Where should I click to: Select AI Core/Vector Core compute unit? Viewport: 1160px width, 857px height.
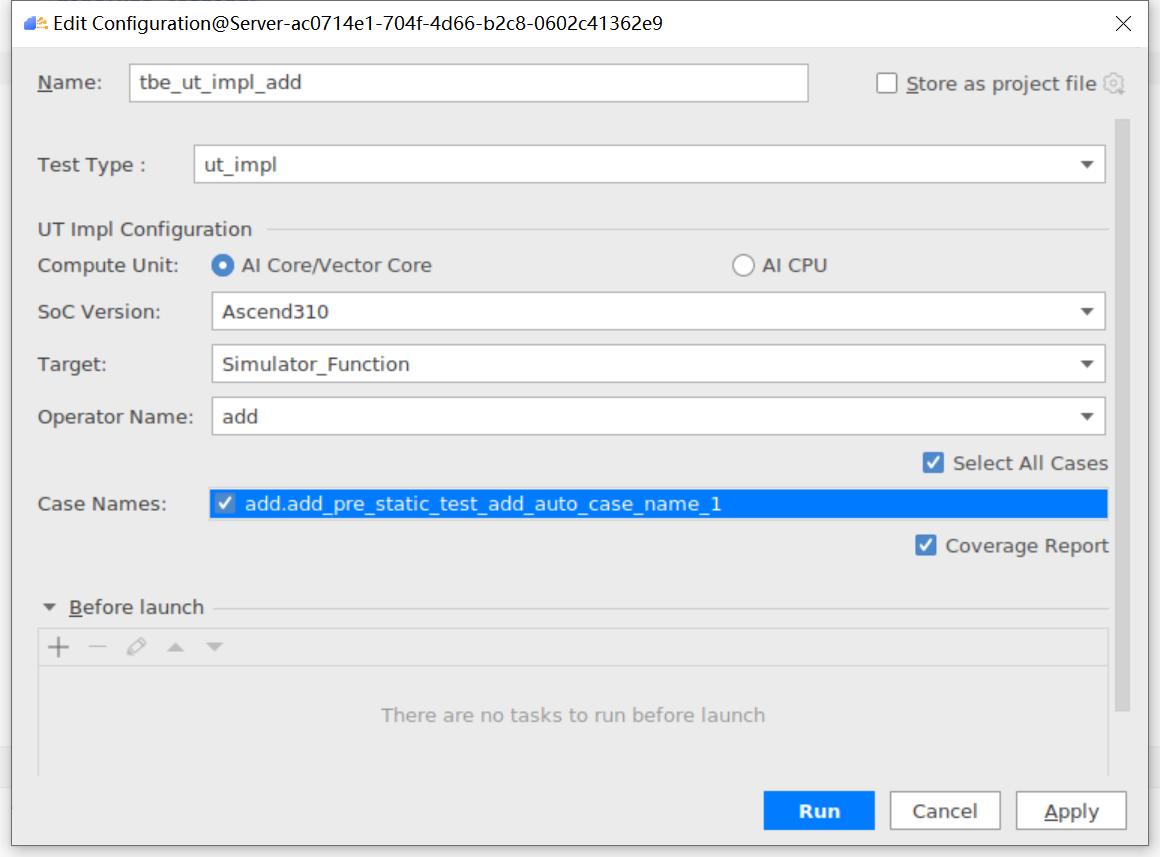click(223, 265)
